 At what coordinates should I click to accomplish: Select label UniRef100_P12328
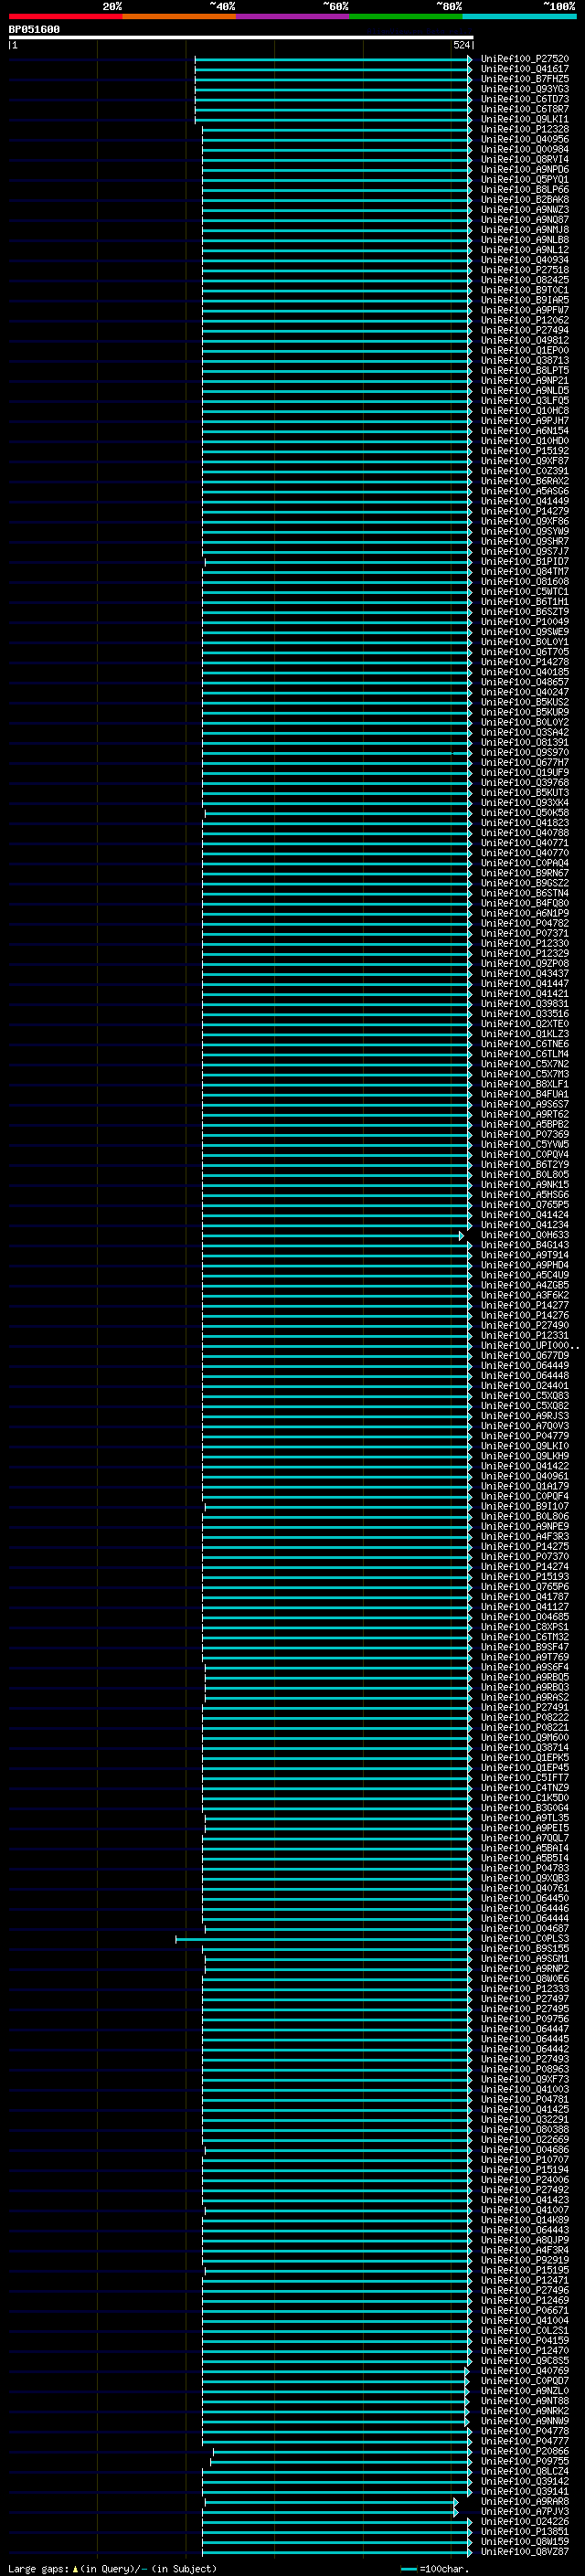(x=524, y=129)
